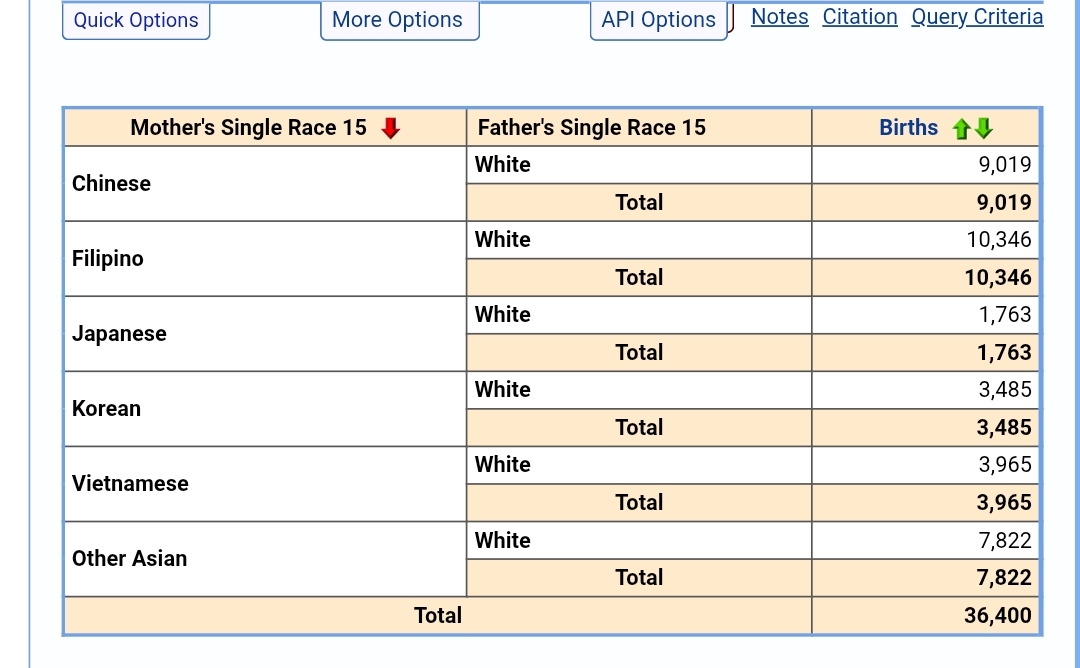Open the Quick Options tab

[136, 20]
